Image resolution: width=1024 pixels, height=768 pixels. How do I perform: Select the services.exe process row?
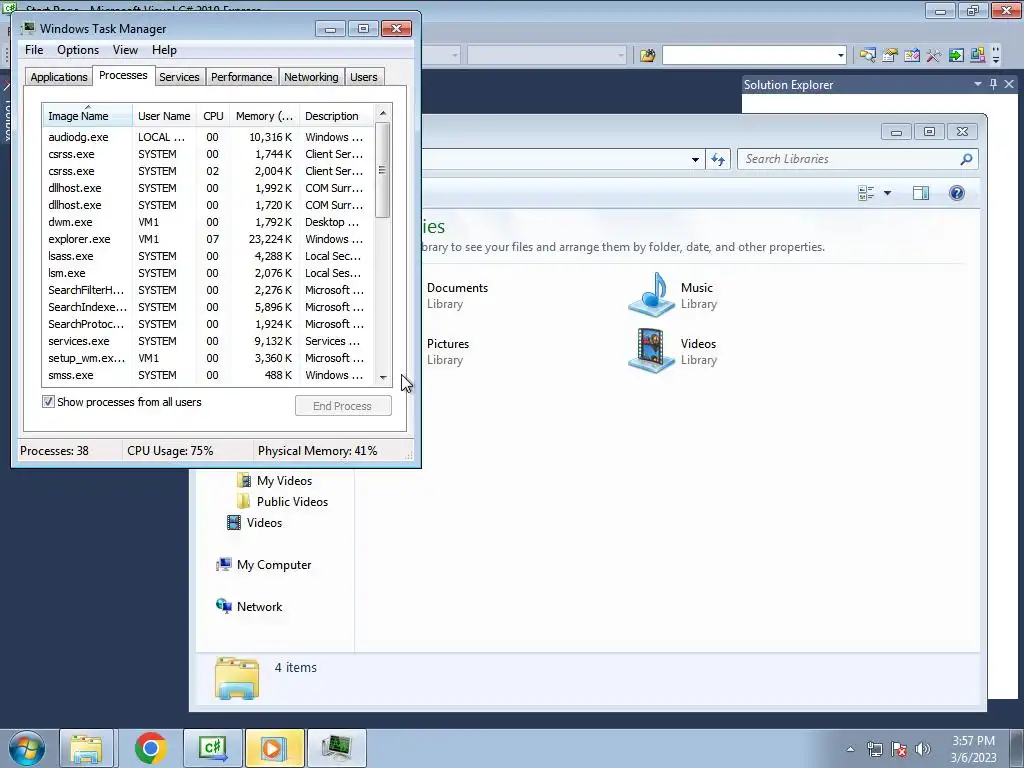click(x=208, y=341)
